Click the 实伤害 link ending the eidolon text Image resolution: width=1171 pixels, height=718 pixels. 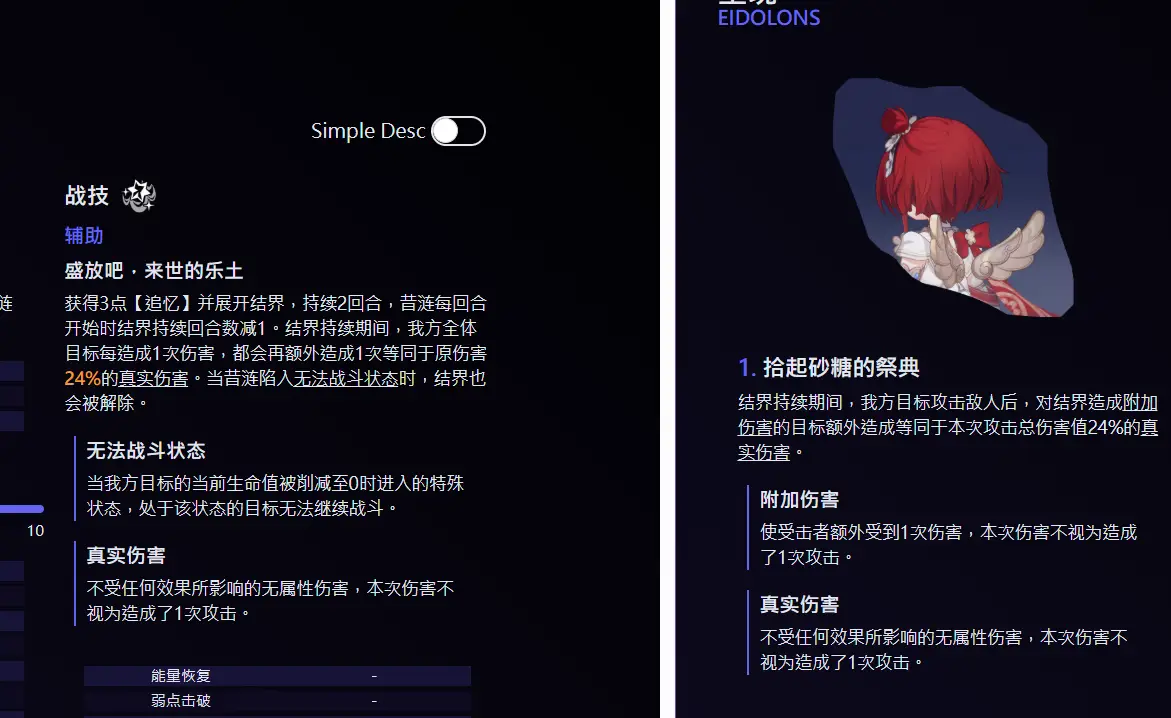pos(763,453)
